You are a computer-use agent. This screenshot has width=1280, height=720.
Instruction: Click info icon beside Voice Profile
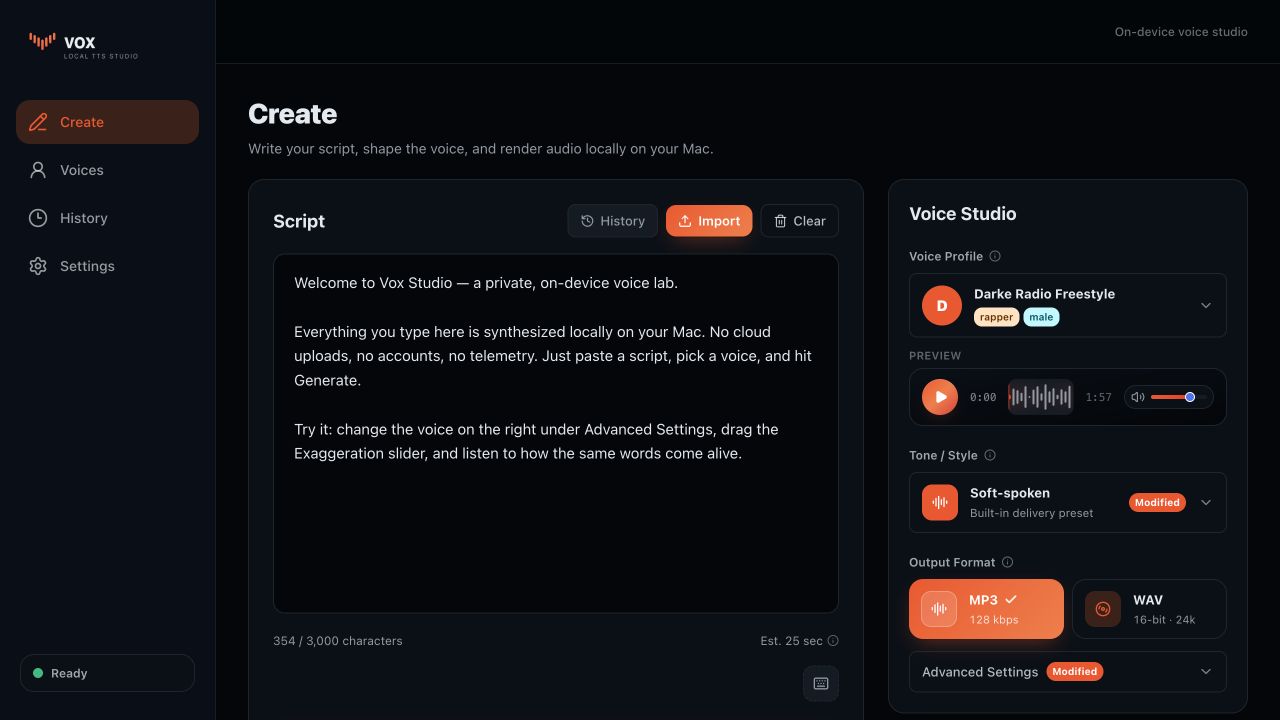coord(995,256)
